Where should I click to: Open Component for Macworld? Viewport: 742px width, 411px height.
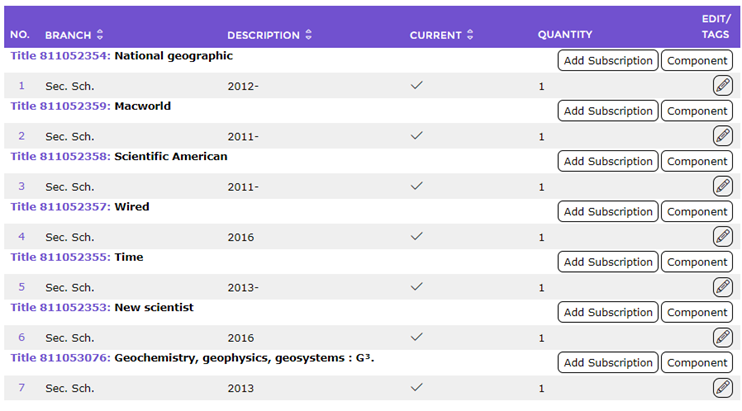coord(697,111)
